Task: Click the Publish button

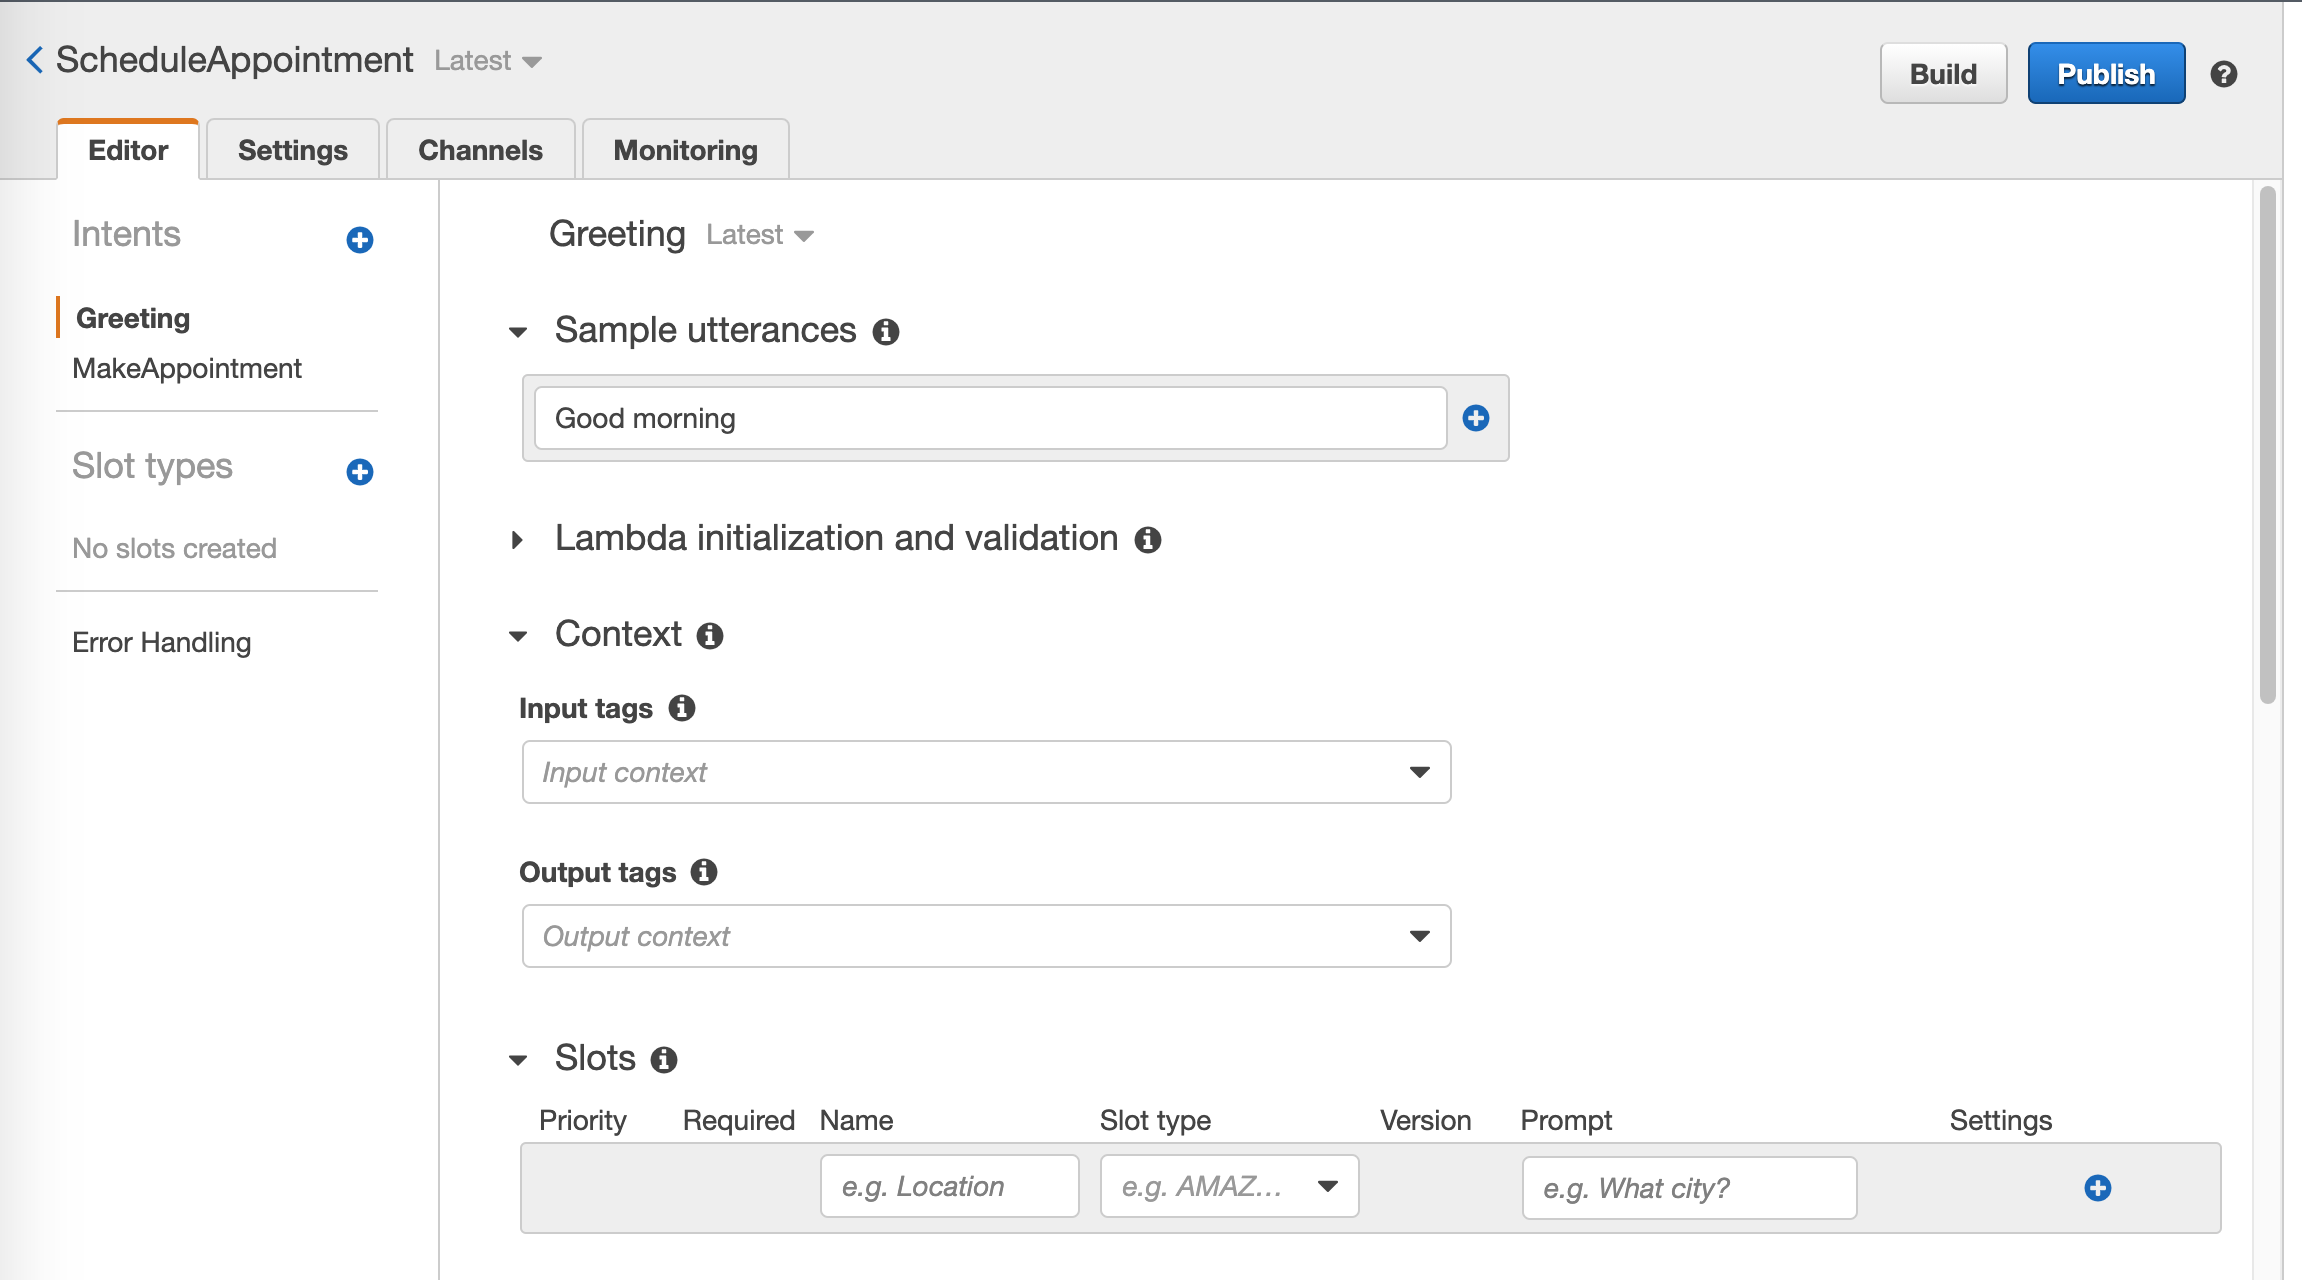Action: (2106, 74)
